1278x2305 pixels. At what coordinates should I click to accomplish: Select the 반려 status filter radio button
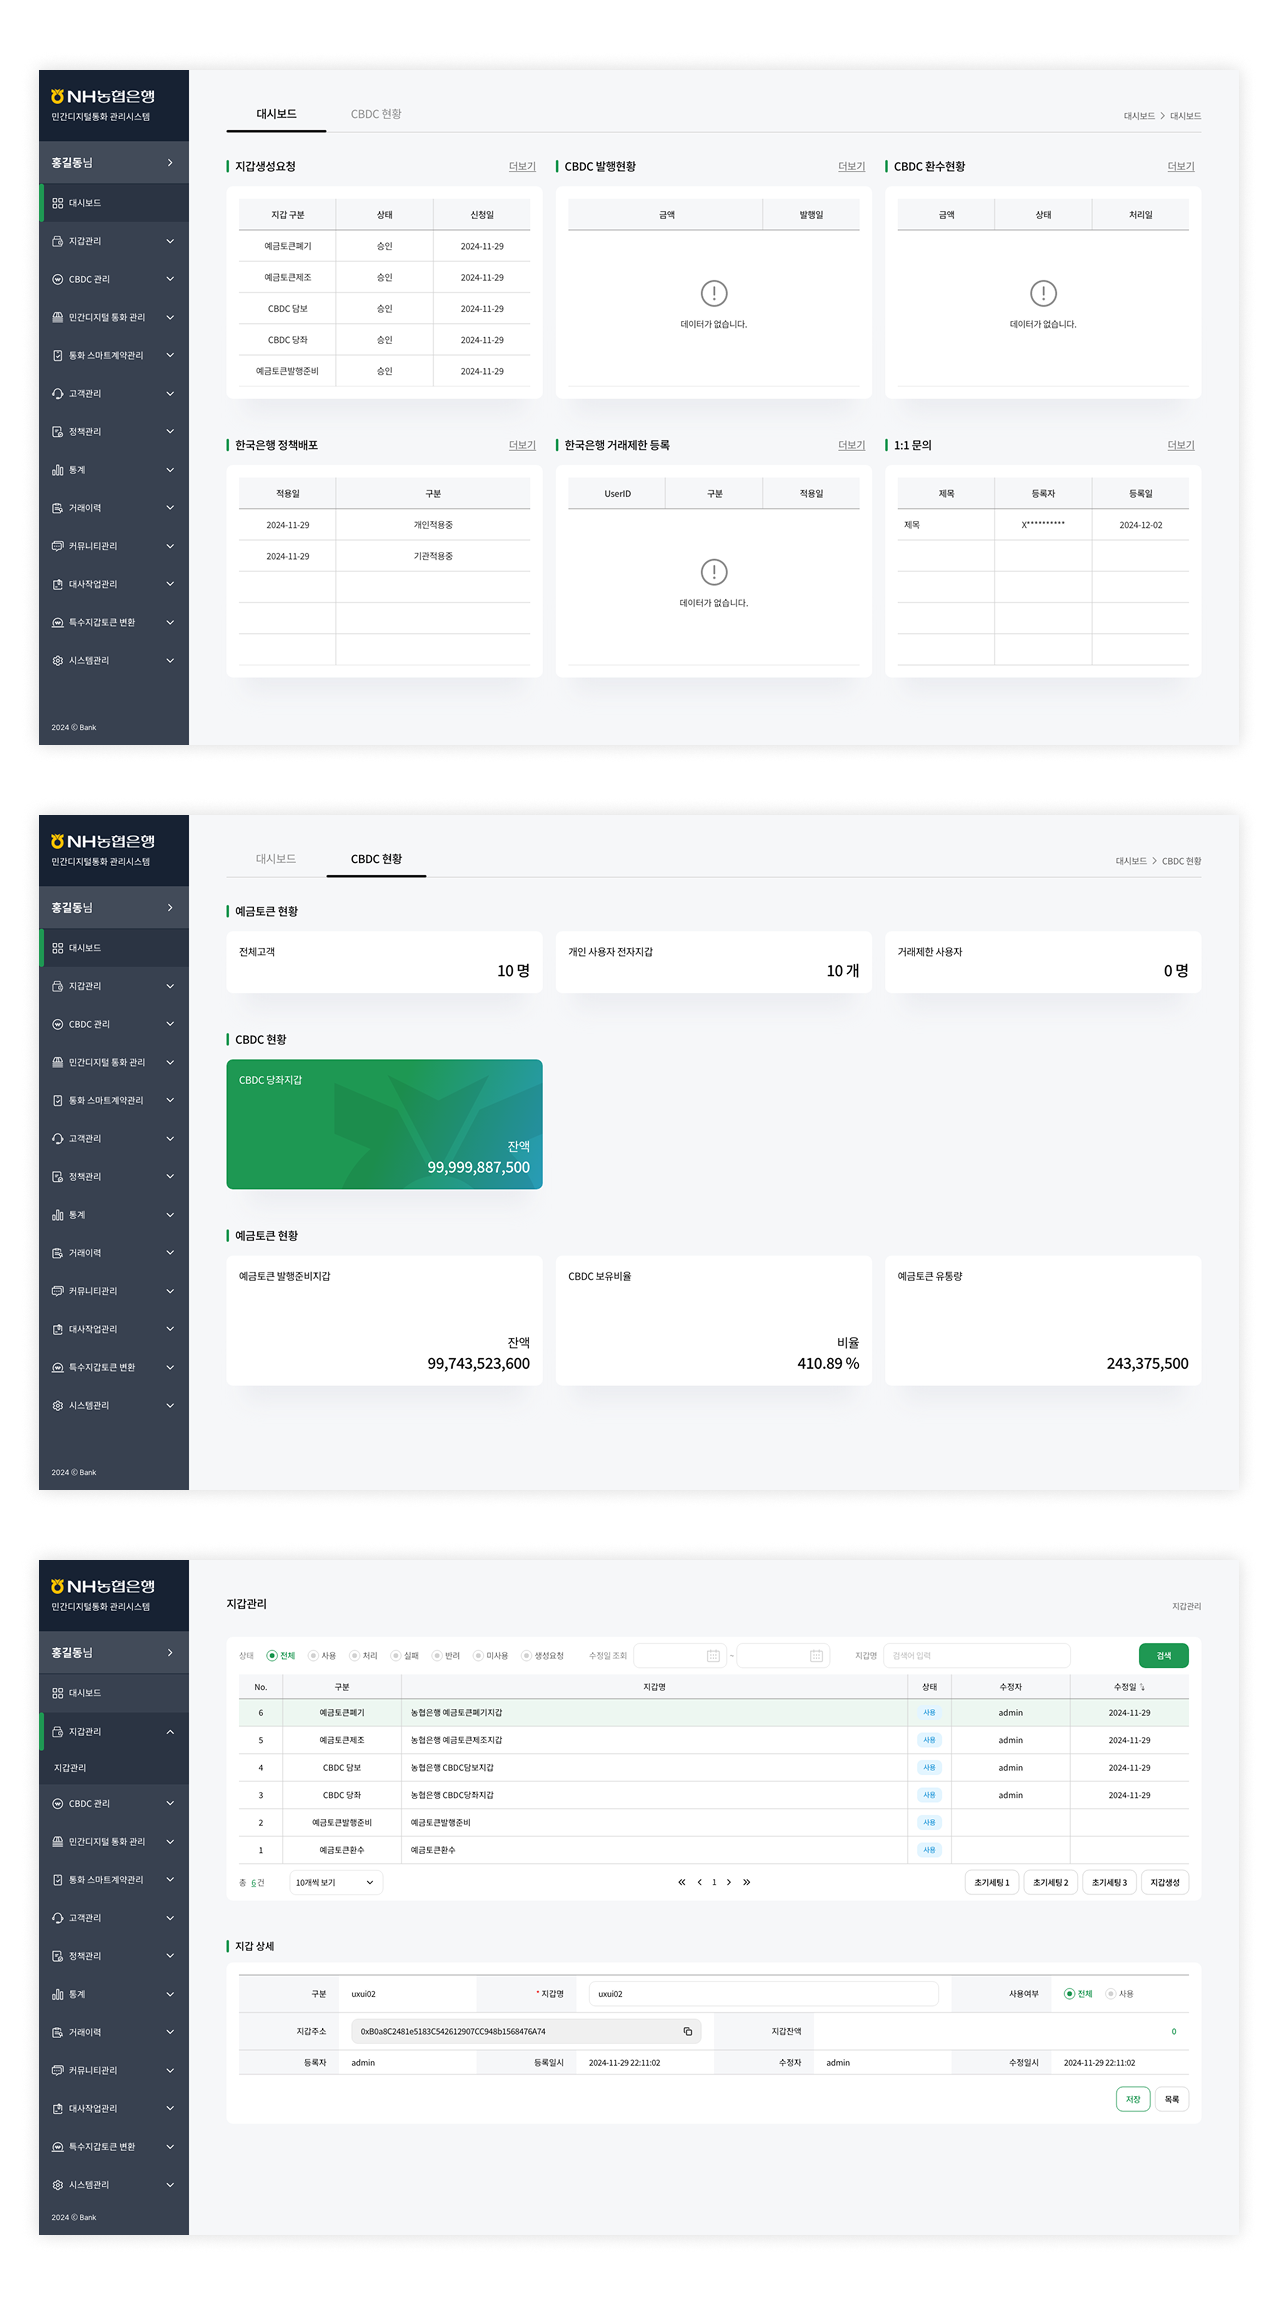(x=437, y=1656)
